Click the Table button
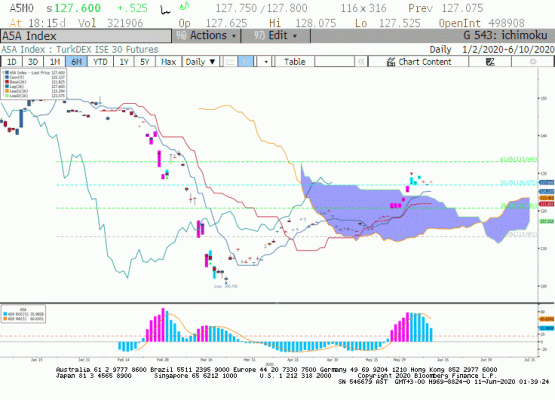Image resolution: width=555 pixels, height=400 pixels. point(294,62)
